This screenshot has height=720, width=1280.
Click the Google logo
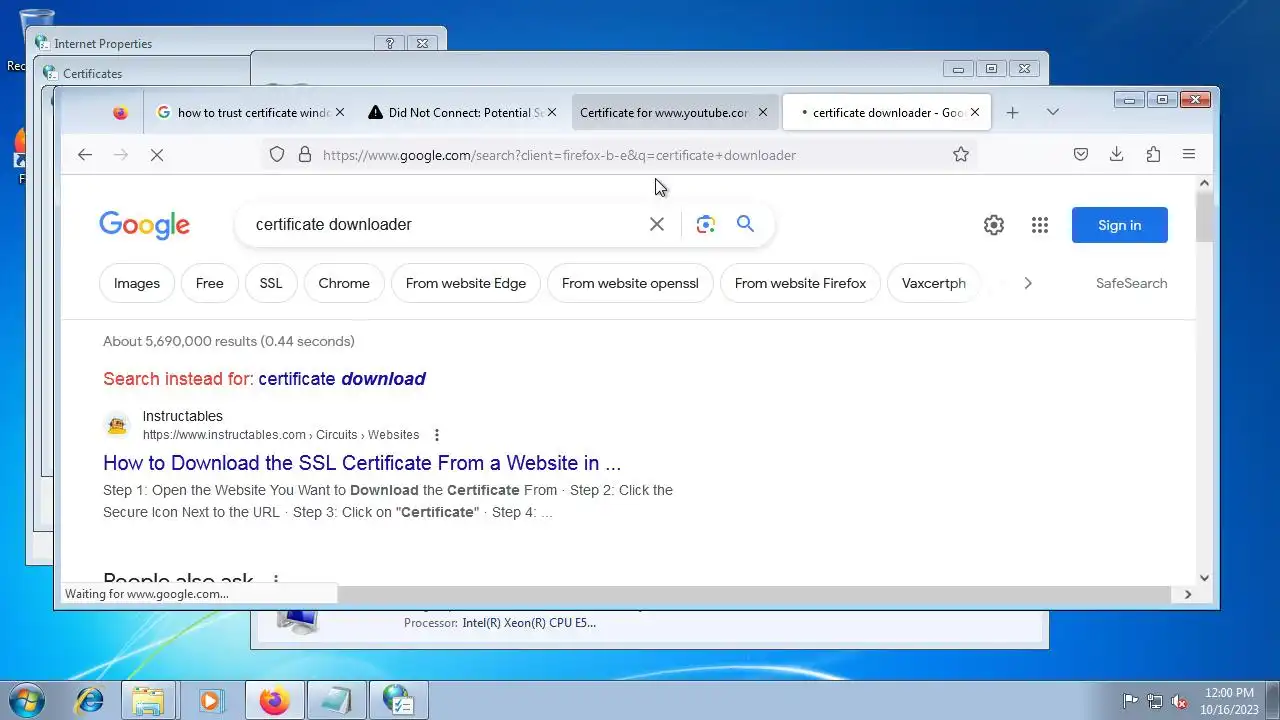[x=145, y=225]
